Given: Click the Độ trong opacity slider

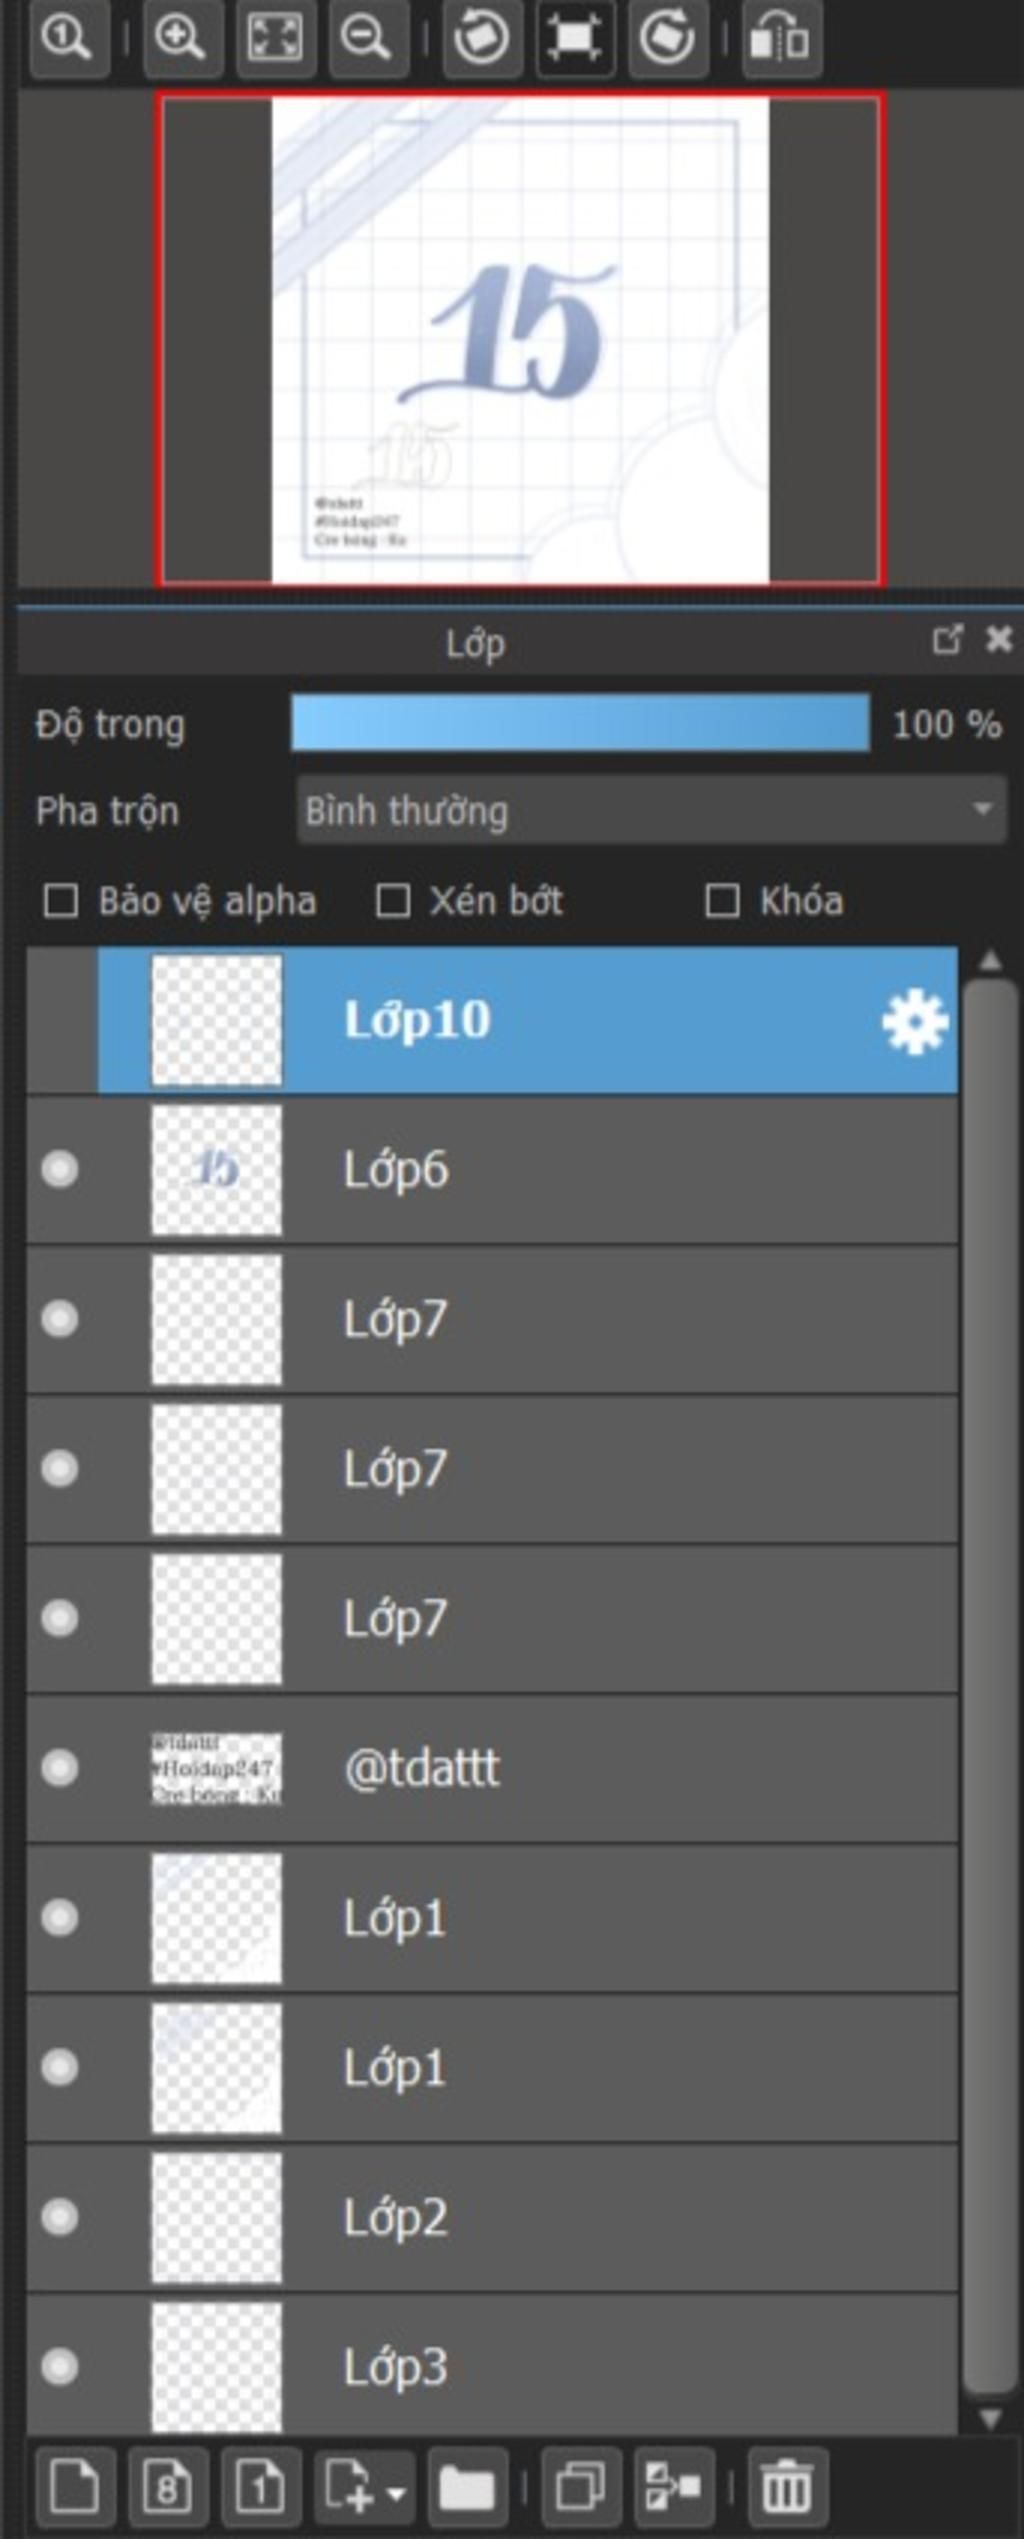Looking at the screenshot, I should coord(580,723).
